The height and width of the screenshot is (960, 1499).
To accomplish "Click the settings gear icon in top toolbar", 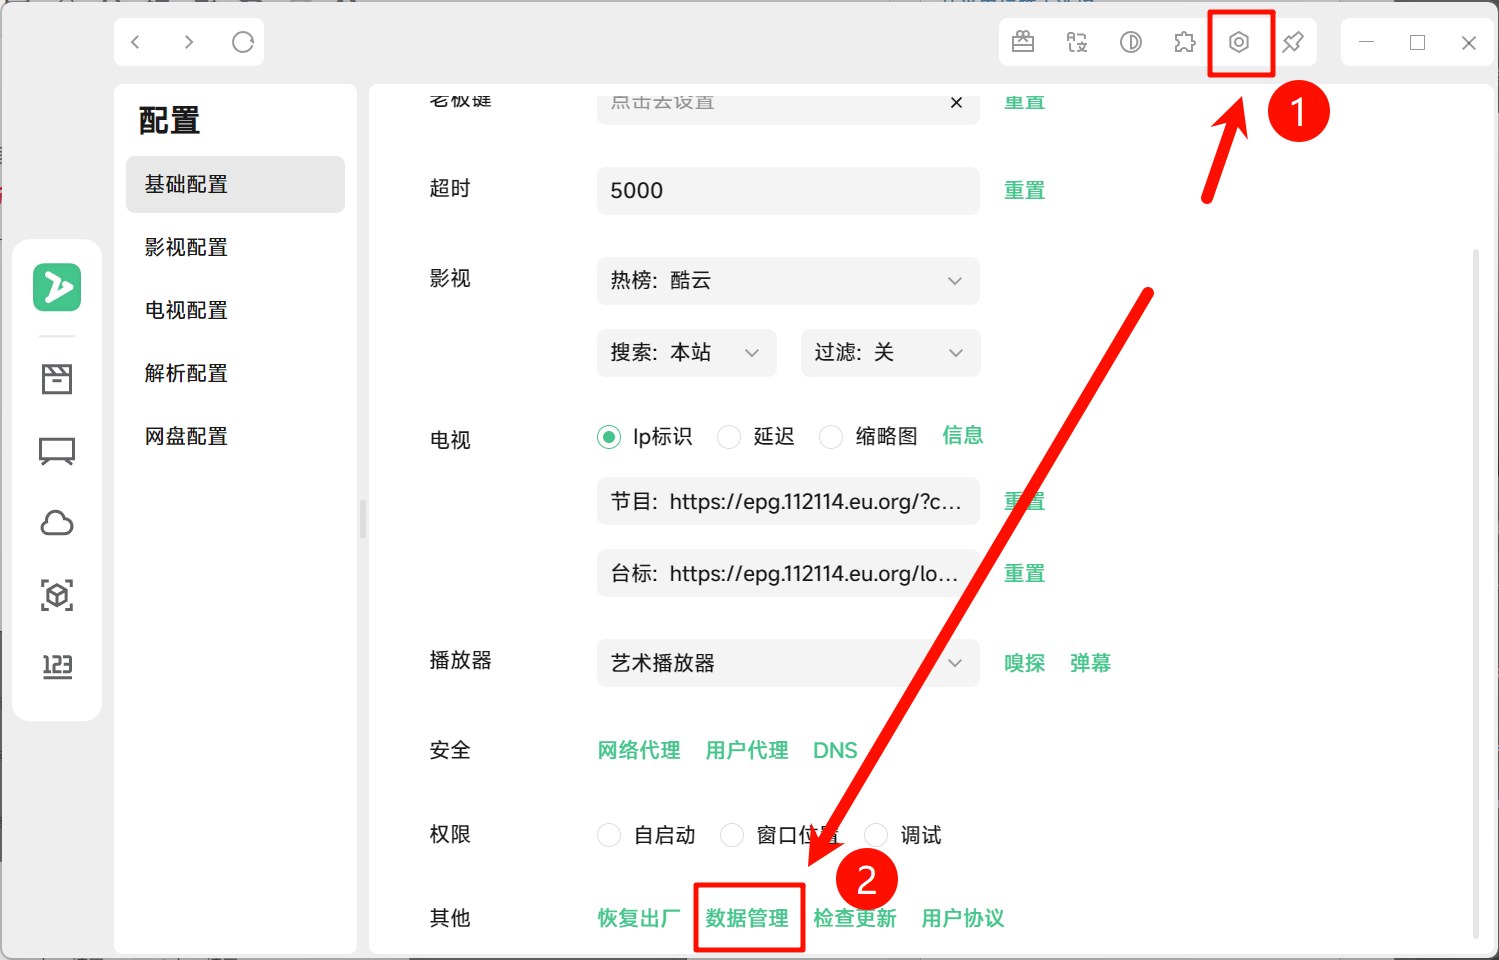I will tap(1238, 42).
